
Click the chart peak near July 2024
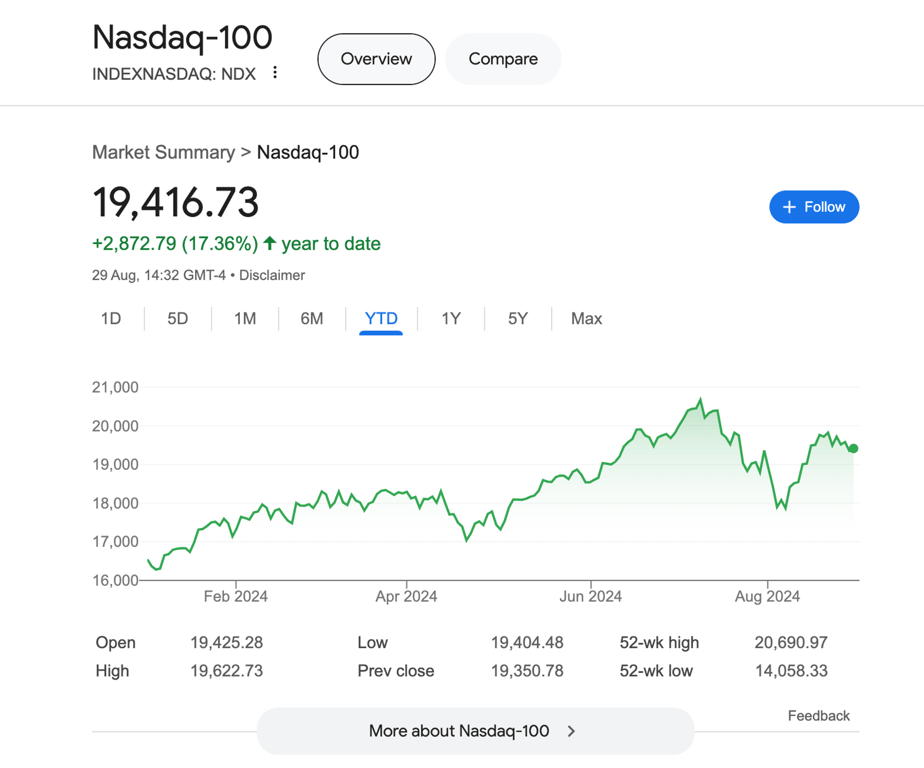tap(700, 401)
